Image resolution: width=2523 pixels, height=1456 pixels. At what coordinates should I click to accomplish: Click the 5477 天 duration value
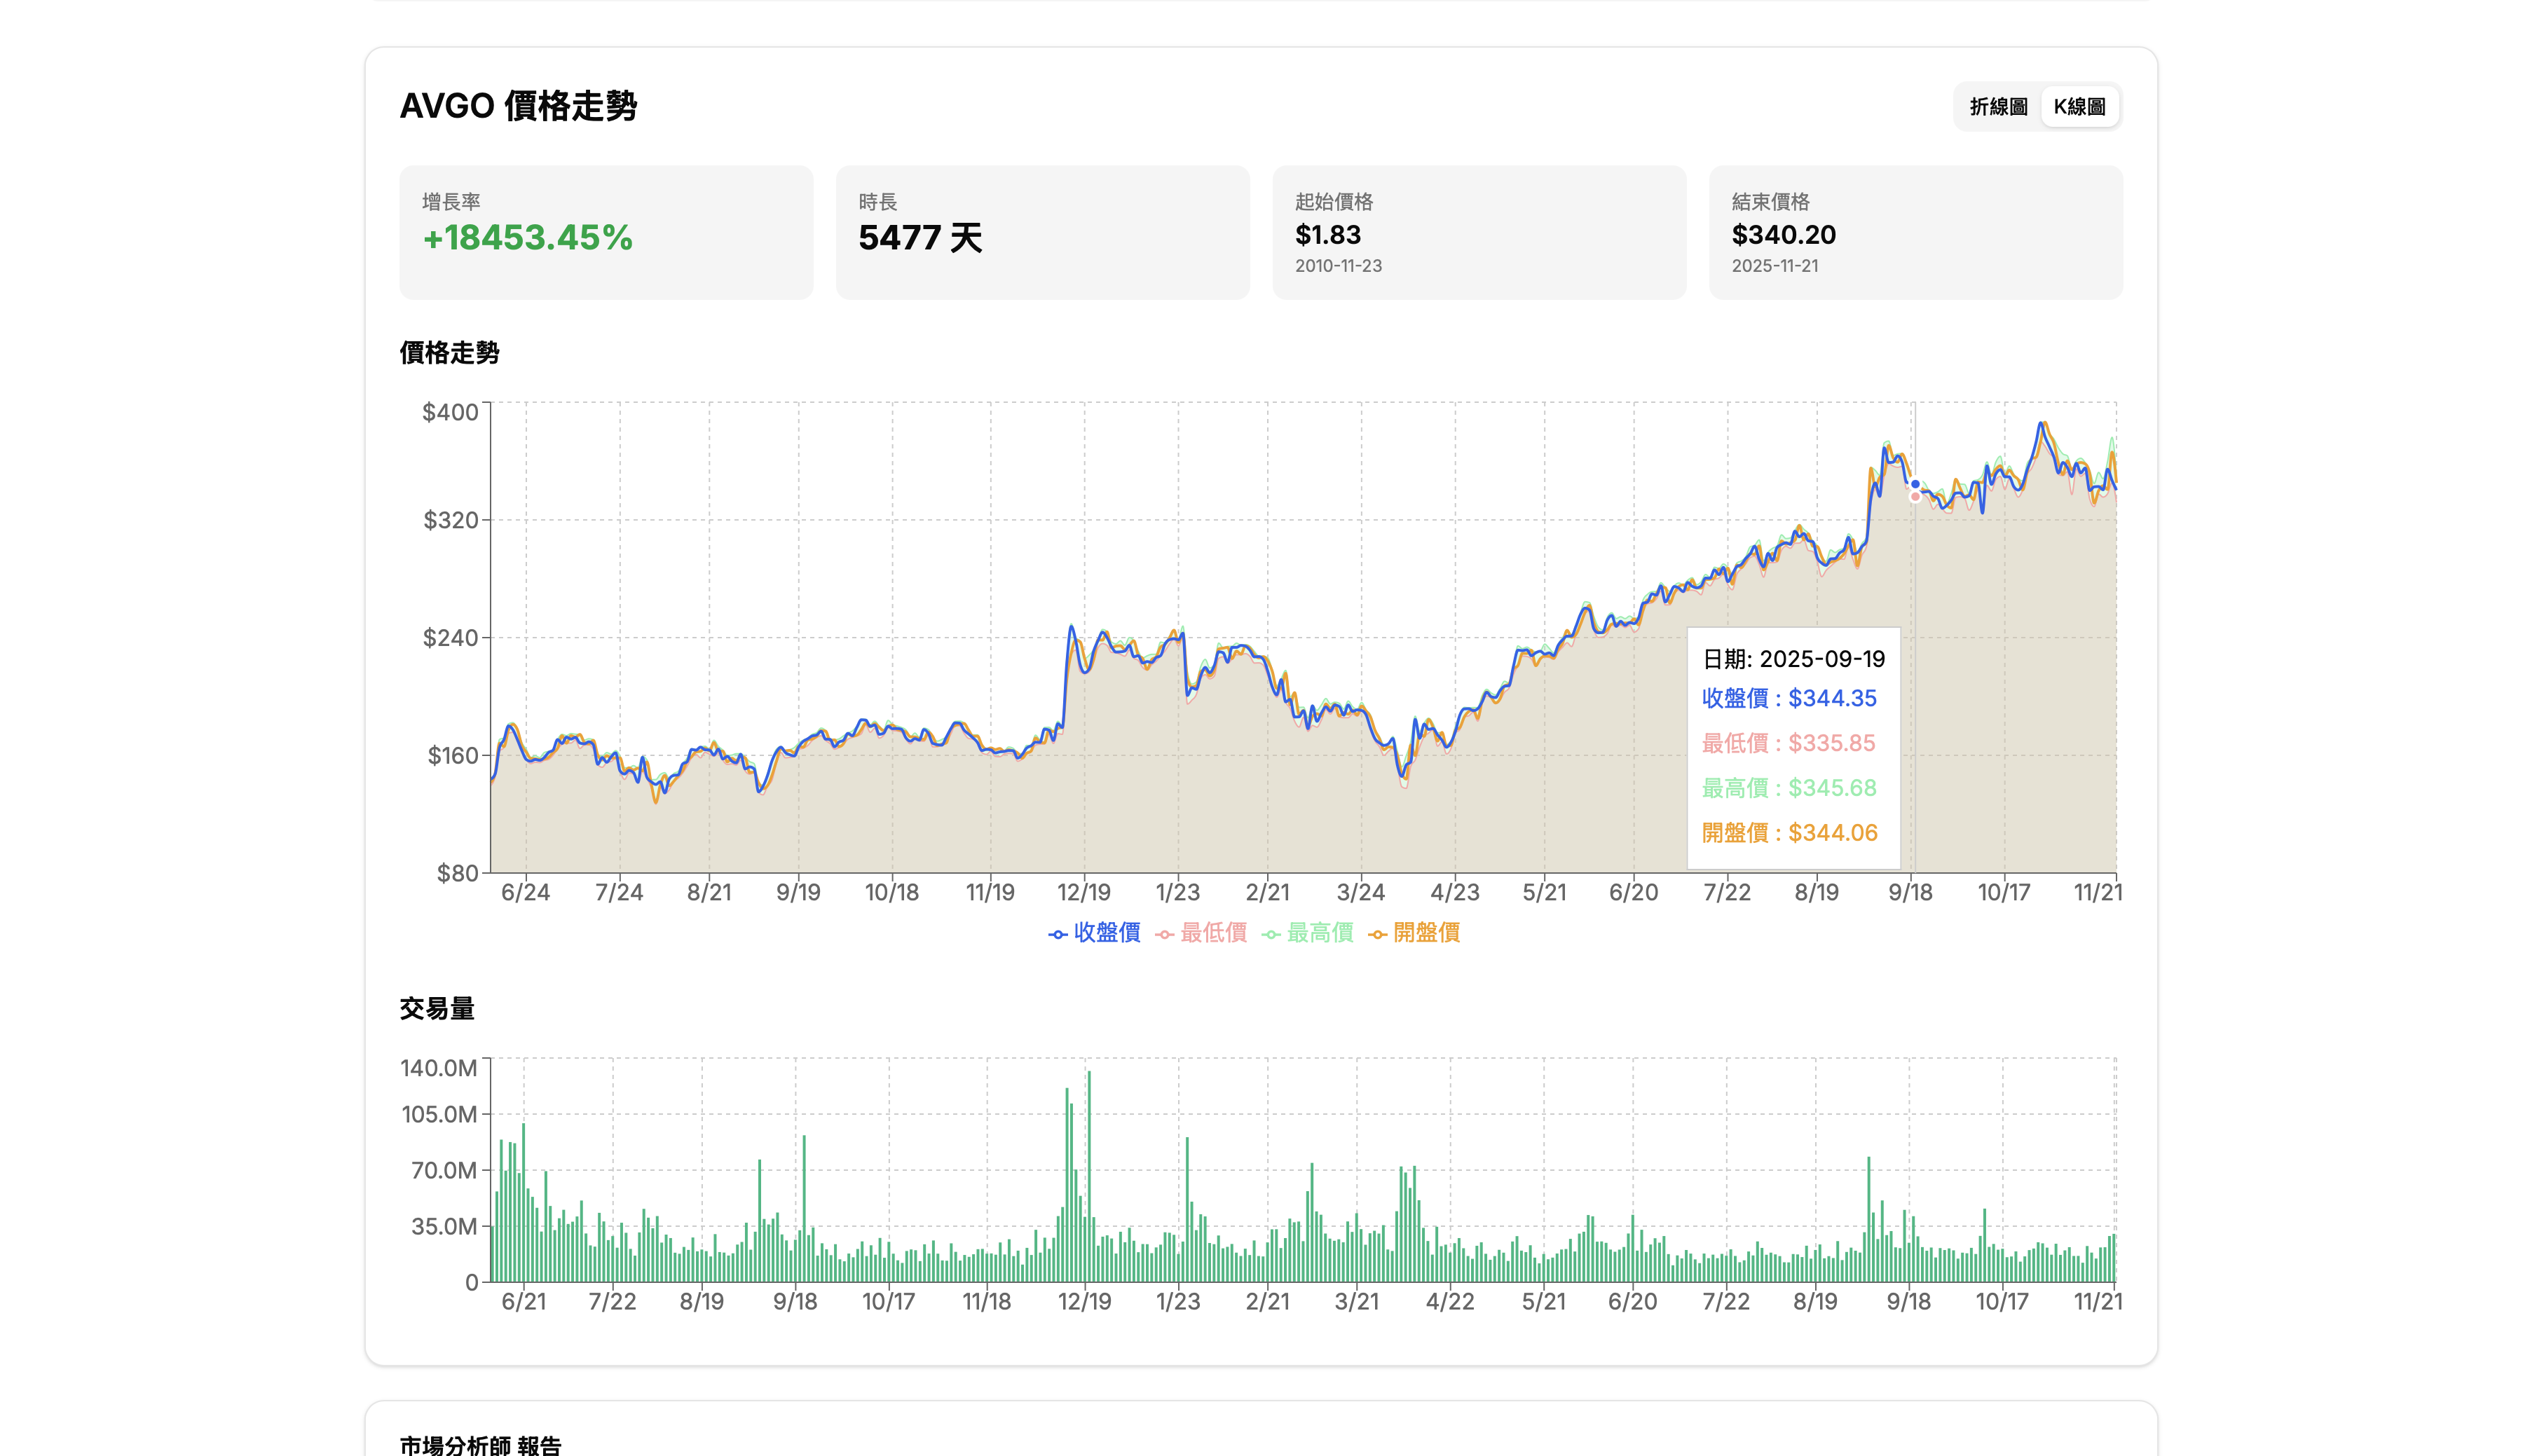[x=920, y=238]
